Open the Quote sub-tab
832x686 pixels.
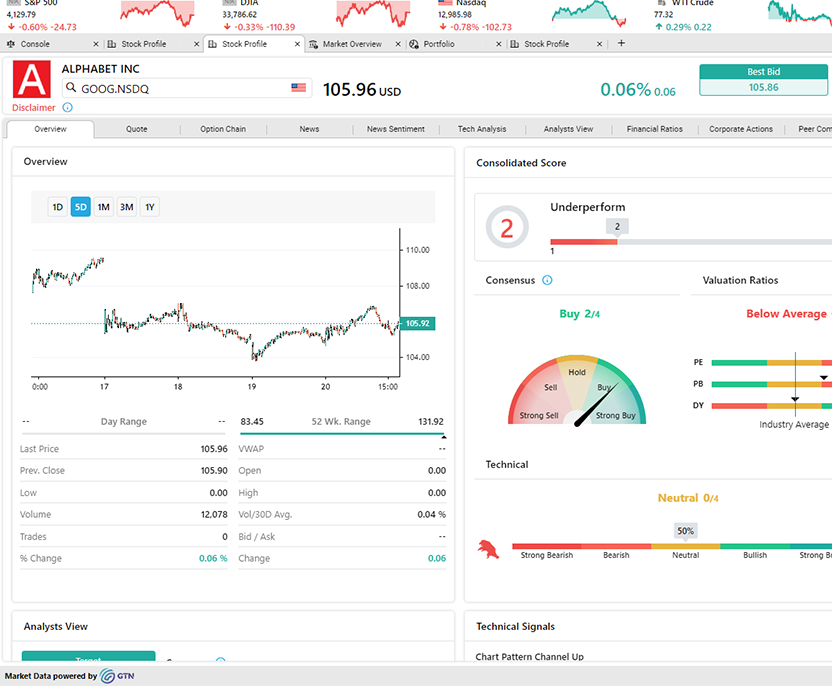[x=137, y=129]
